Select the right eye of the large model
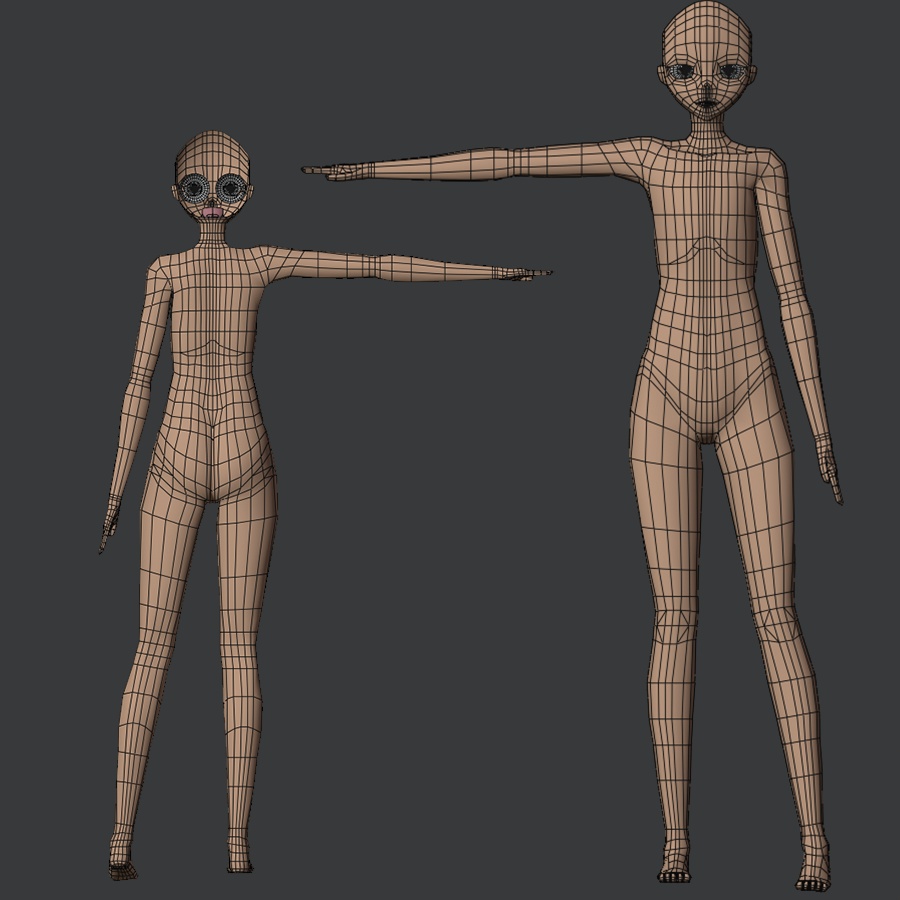Viewport: 900px width, 900px height. coord(731,72)
